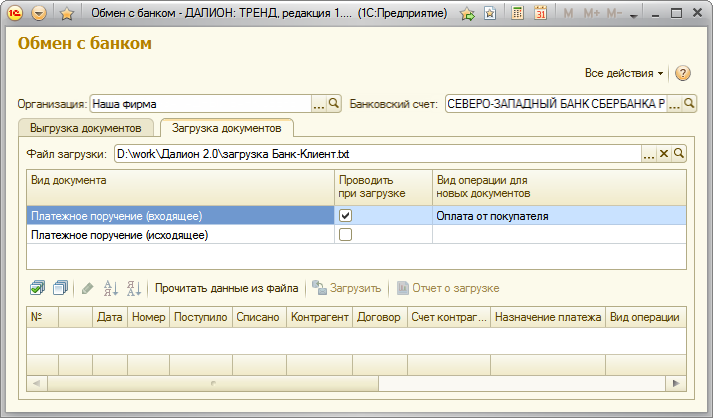Image resolution: width=713 pixels, height=418 pixels.
Task: Open help with the question mark icon
Action: point(683,73)
